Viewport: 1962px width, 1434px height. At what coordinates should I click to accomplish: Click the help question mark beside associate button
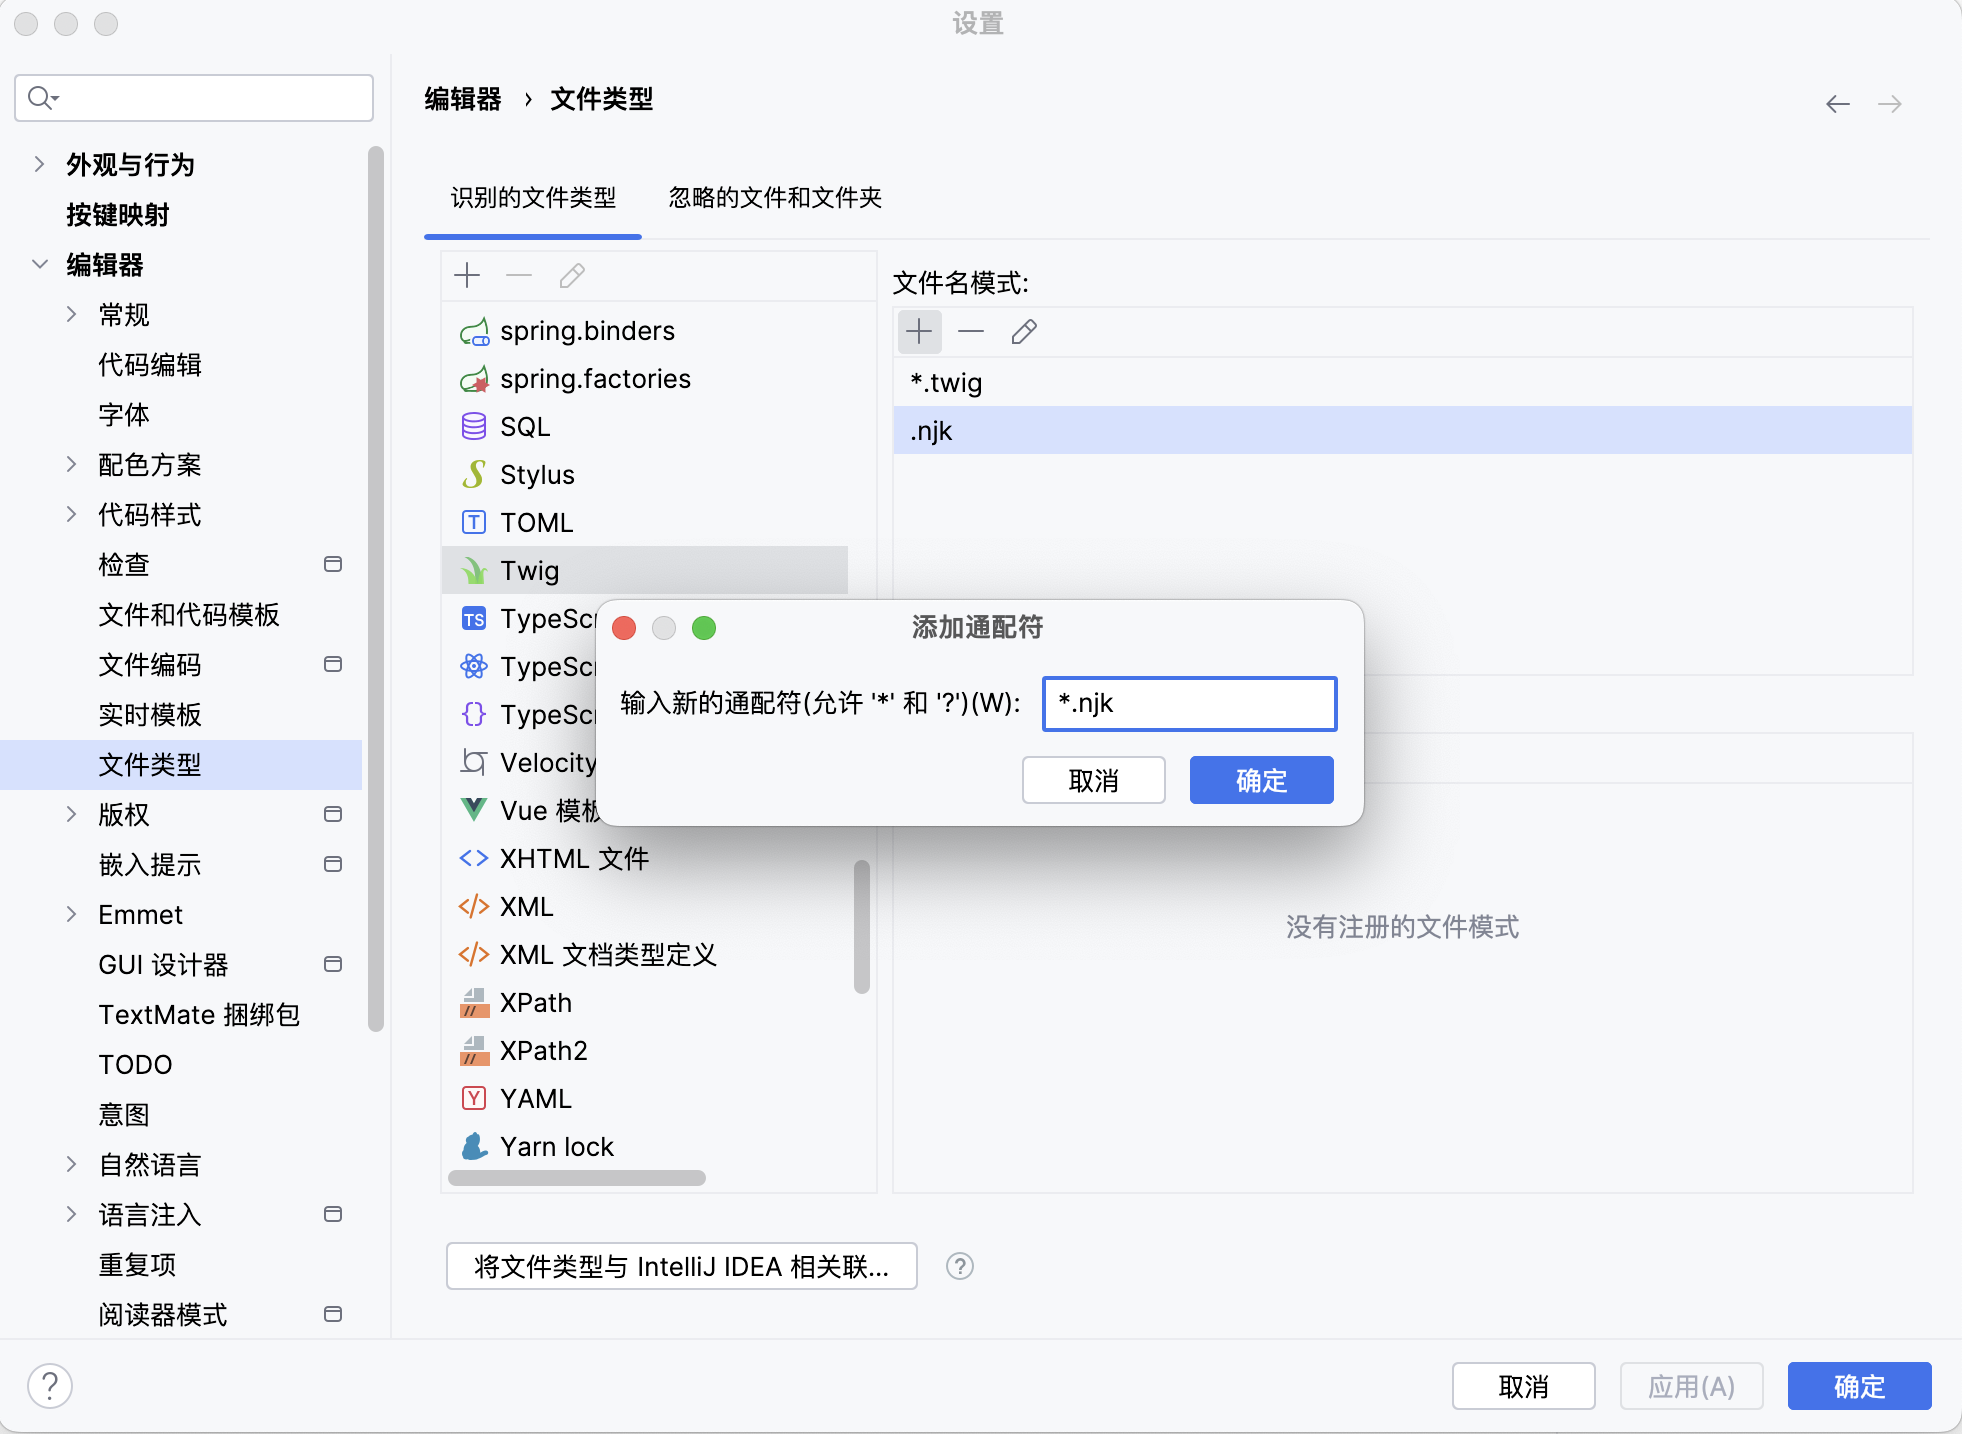click(x=960, y=1266)
